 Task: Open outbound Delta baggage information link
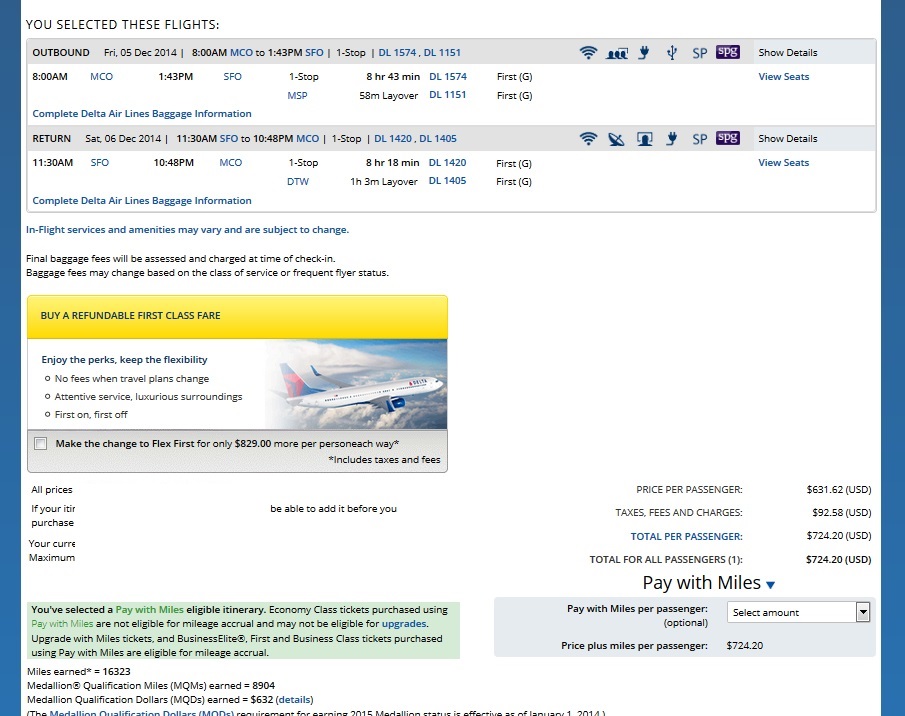coord(142,114)
